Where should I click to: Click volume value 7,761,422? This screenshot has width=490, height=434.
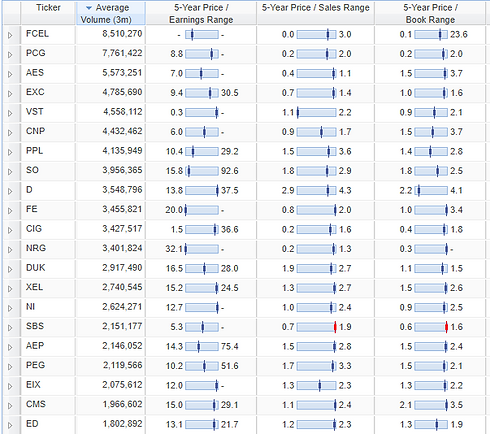(x=122, y=53)
